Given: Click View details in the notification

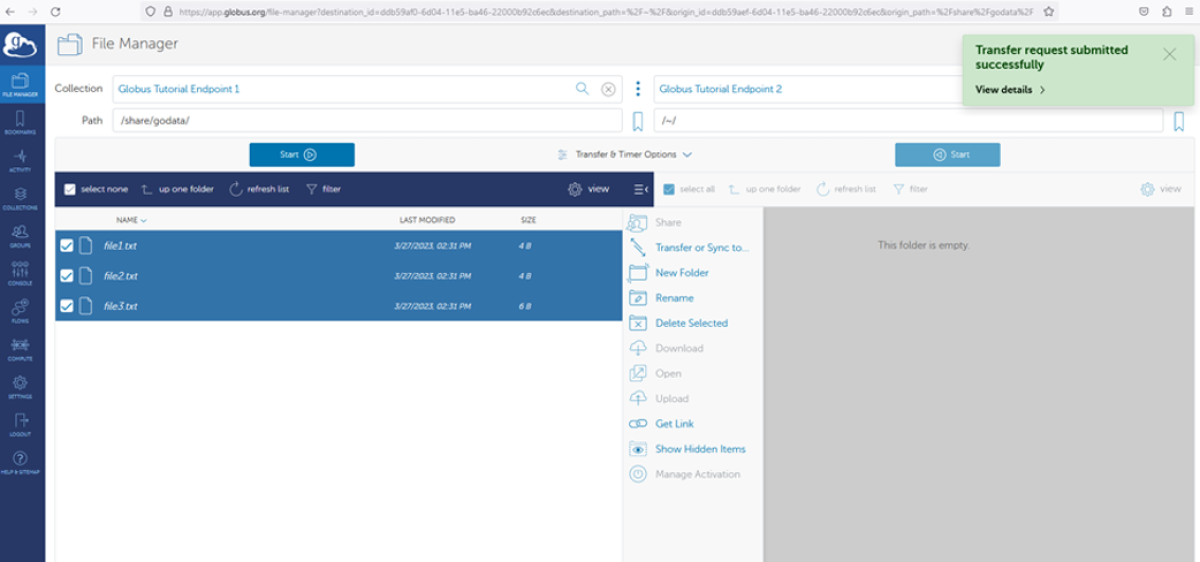Looking at the screenshot, I should click(1009, 90).
